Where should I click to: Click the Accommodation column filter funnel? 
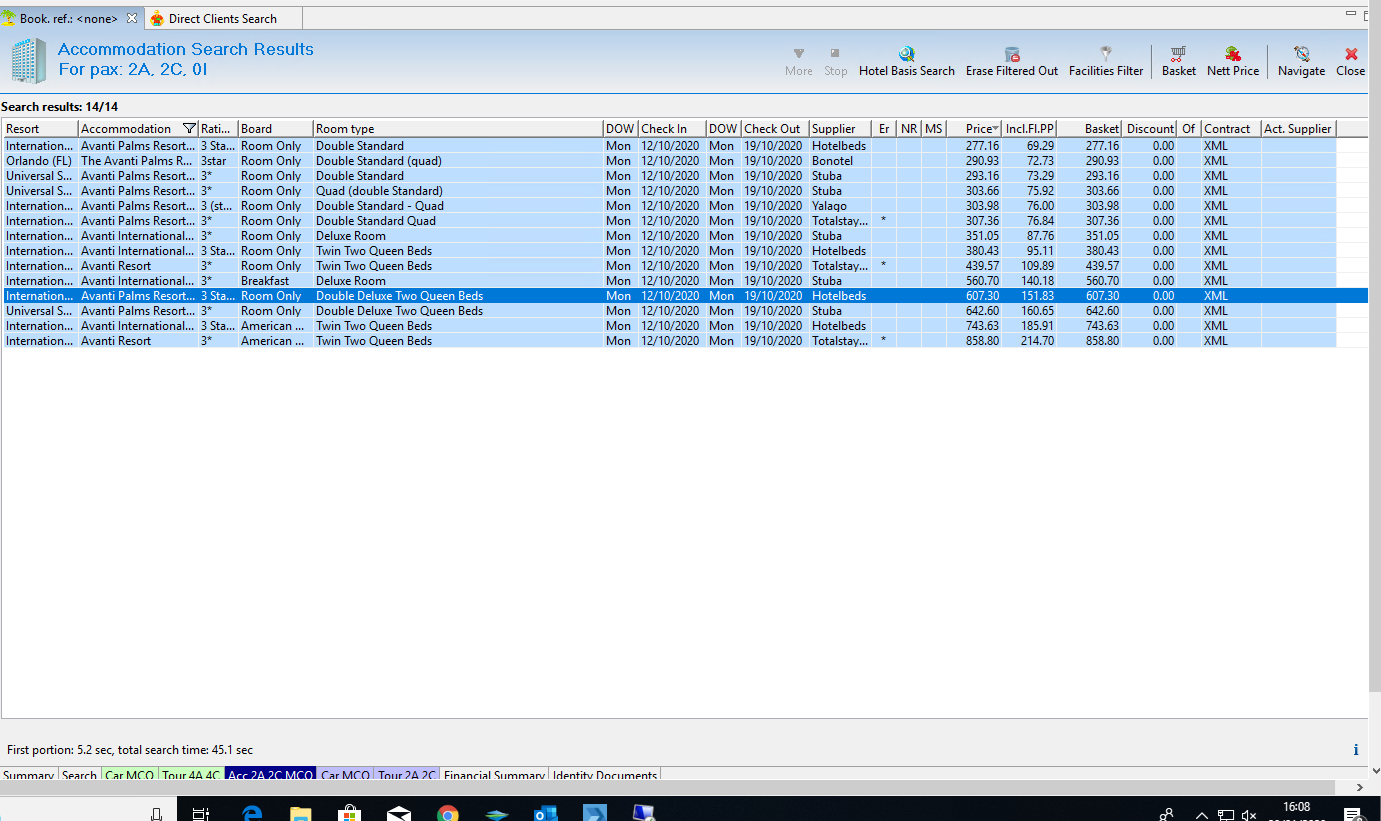coord(189,129)
